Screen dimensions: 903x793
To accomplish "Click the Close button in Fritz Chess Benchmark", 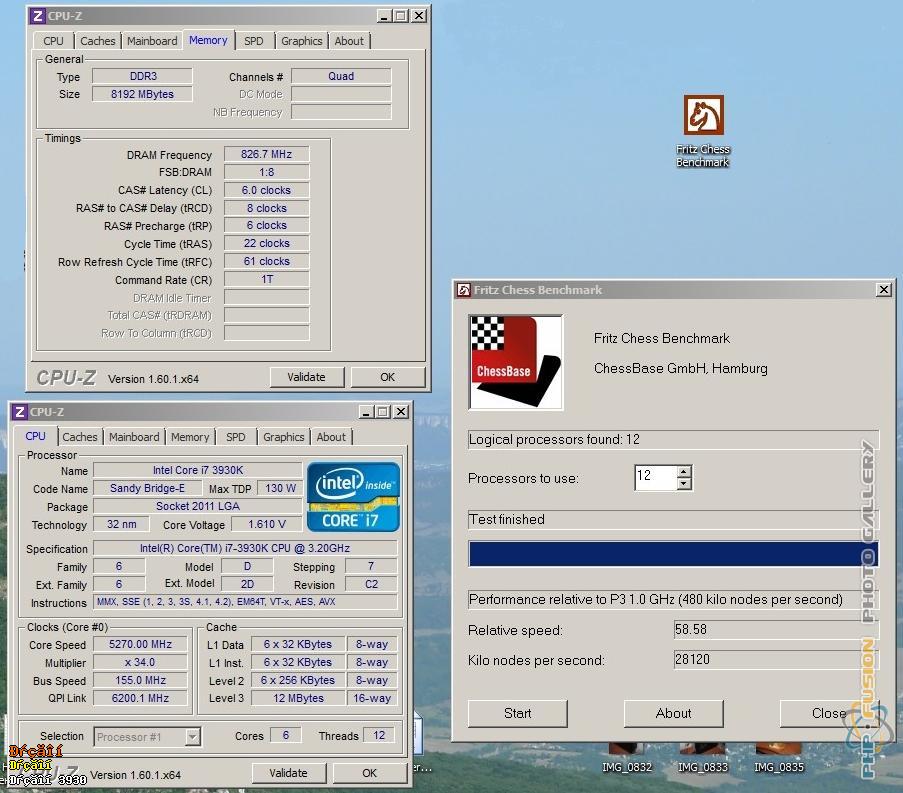I will tap(829, 714).
